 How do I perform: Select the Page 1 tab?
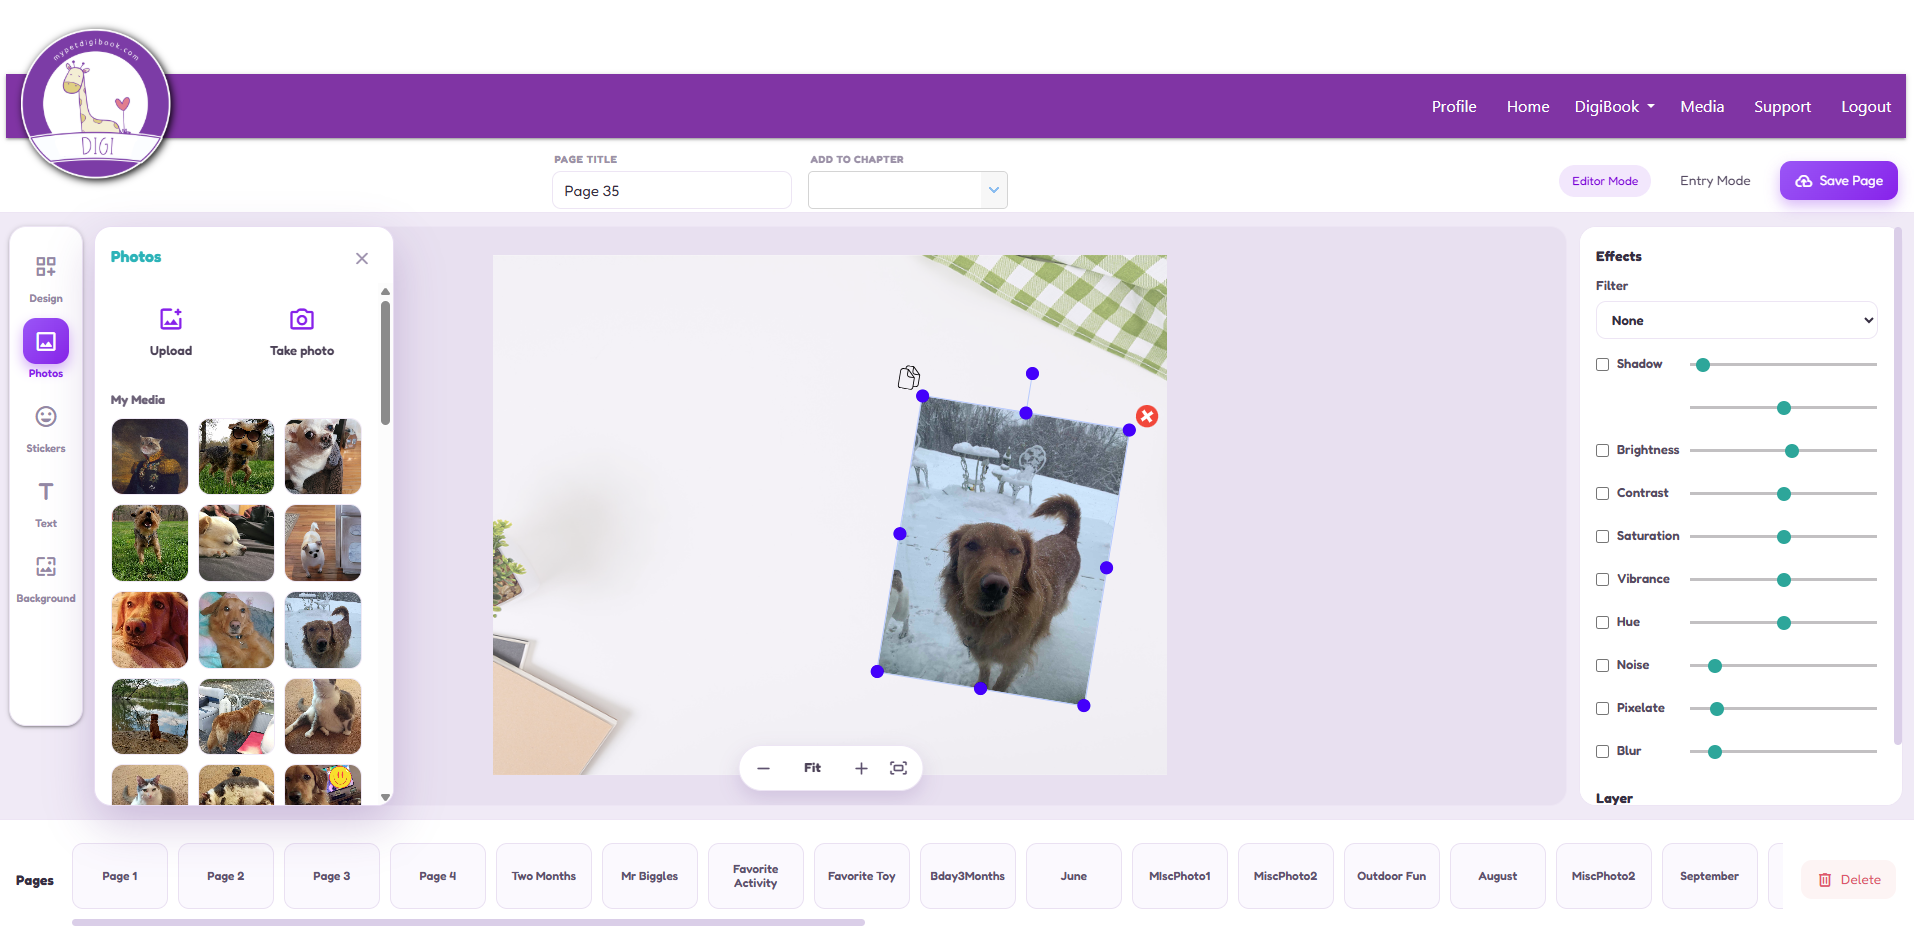(x=120, y=876)
